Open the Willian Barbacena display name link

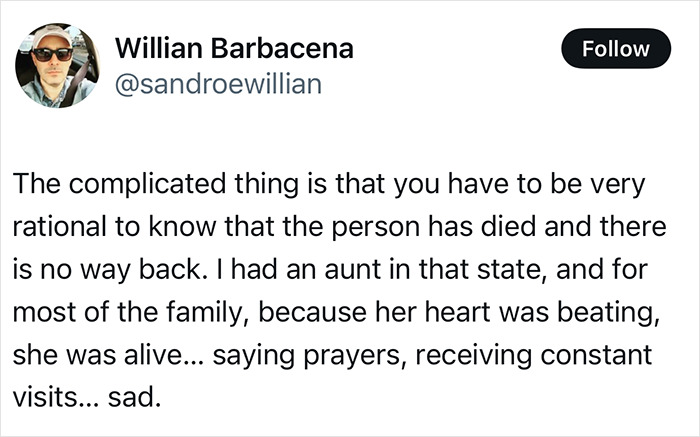tap(235, 48)
